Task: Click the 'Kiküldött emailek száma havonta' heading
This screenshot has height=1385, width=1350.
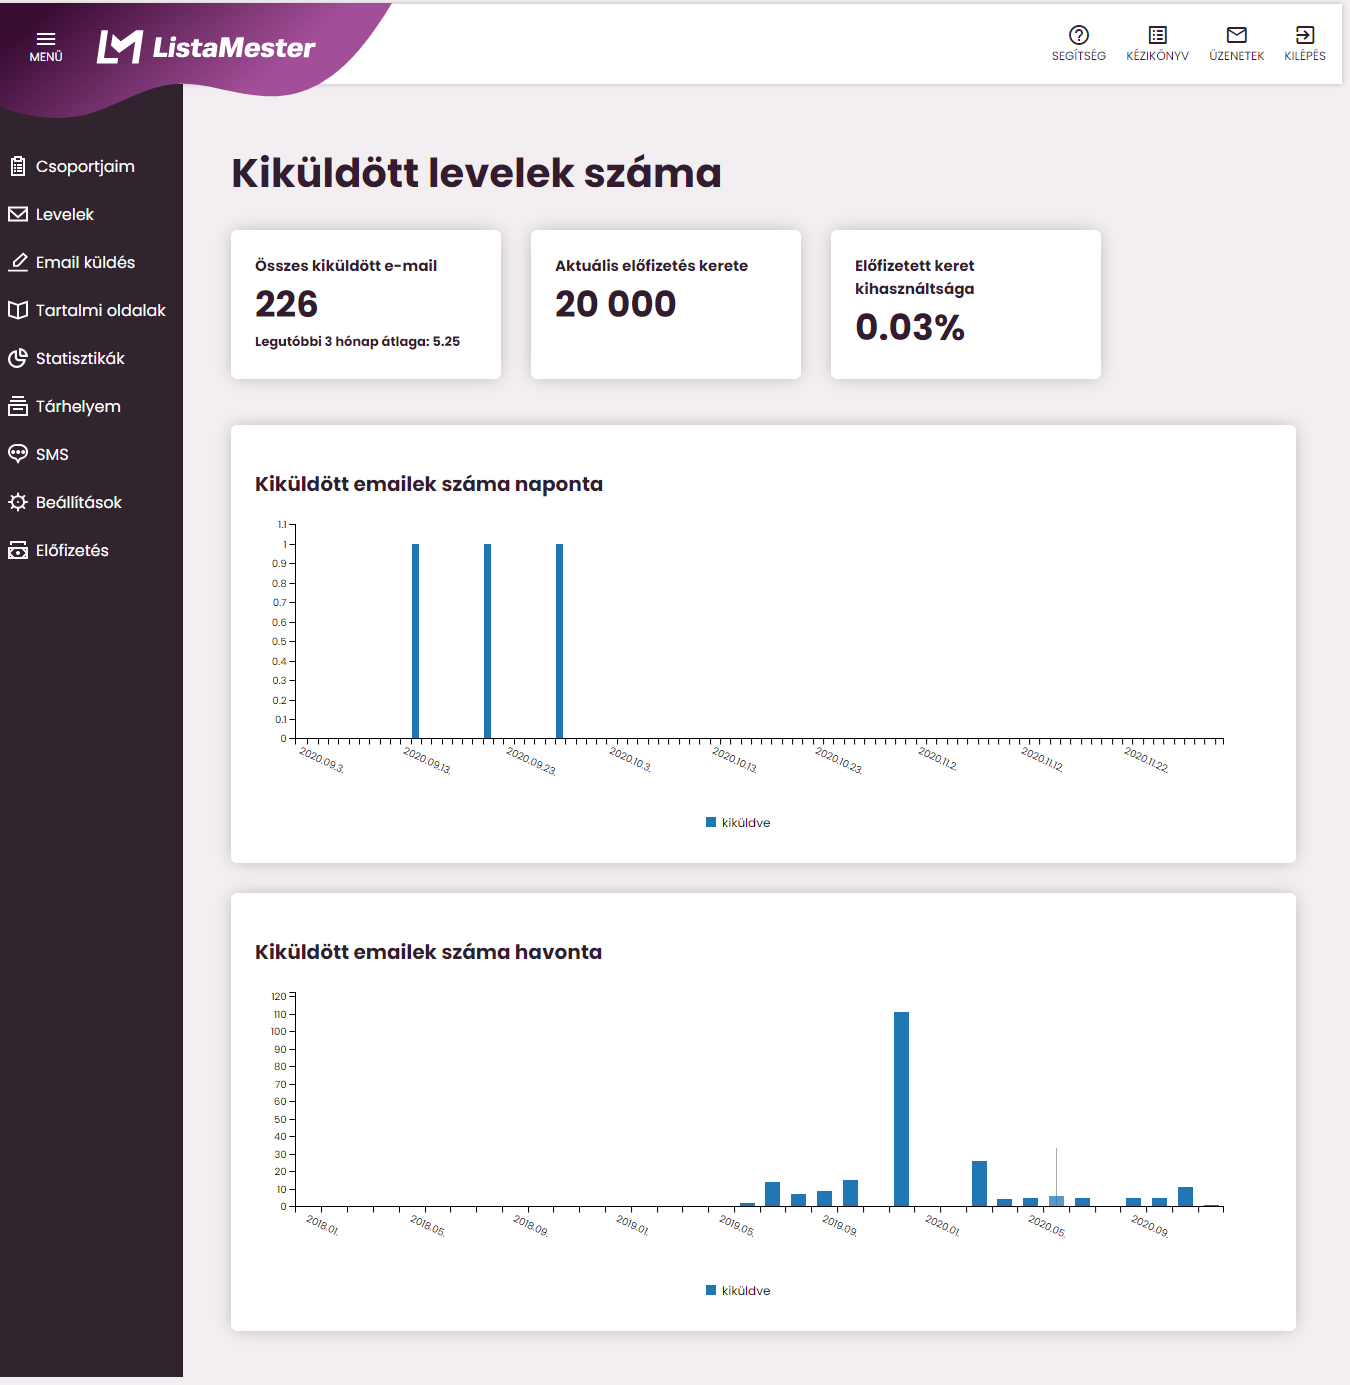Action: (428, 952)
